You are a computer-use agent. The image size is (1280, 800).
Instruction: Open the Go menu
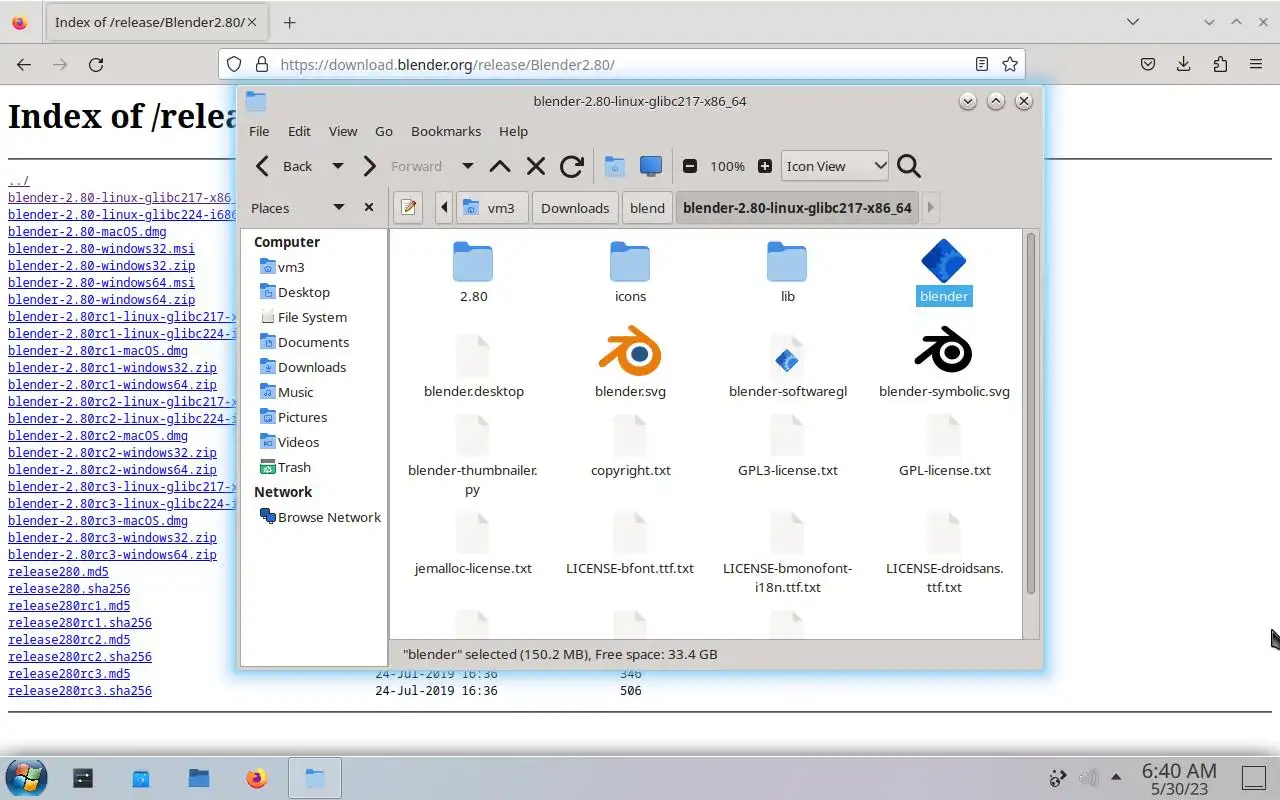(384, 131)
